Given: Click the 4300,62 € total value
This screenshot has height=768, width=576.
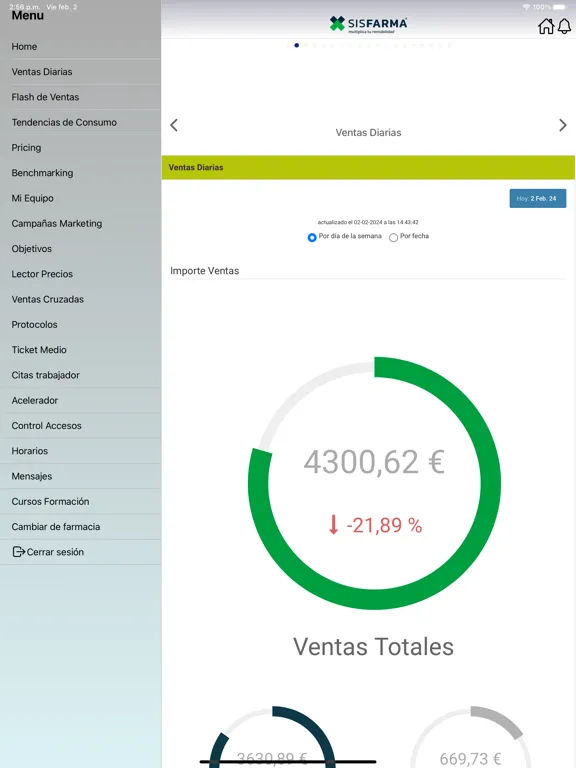Looking at the screenshot, I should [374, 462].
